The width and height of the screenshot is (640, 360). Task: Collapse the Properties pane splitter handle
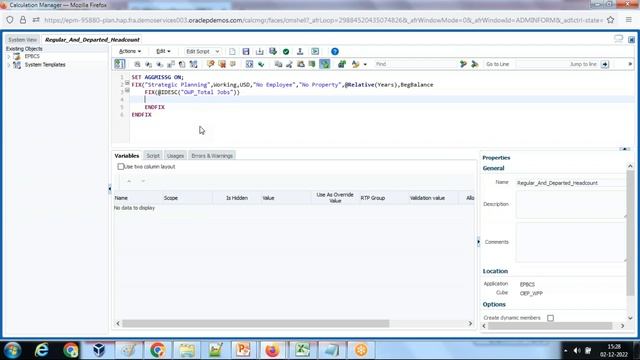point(478,242)
